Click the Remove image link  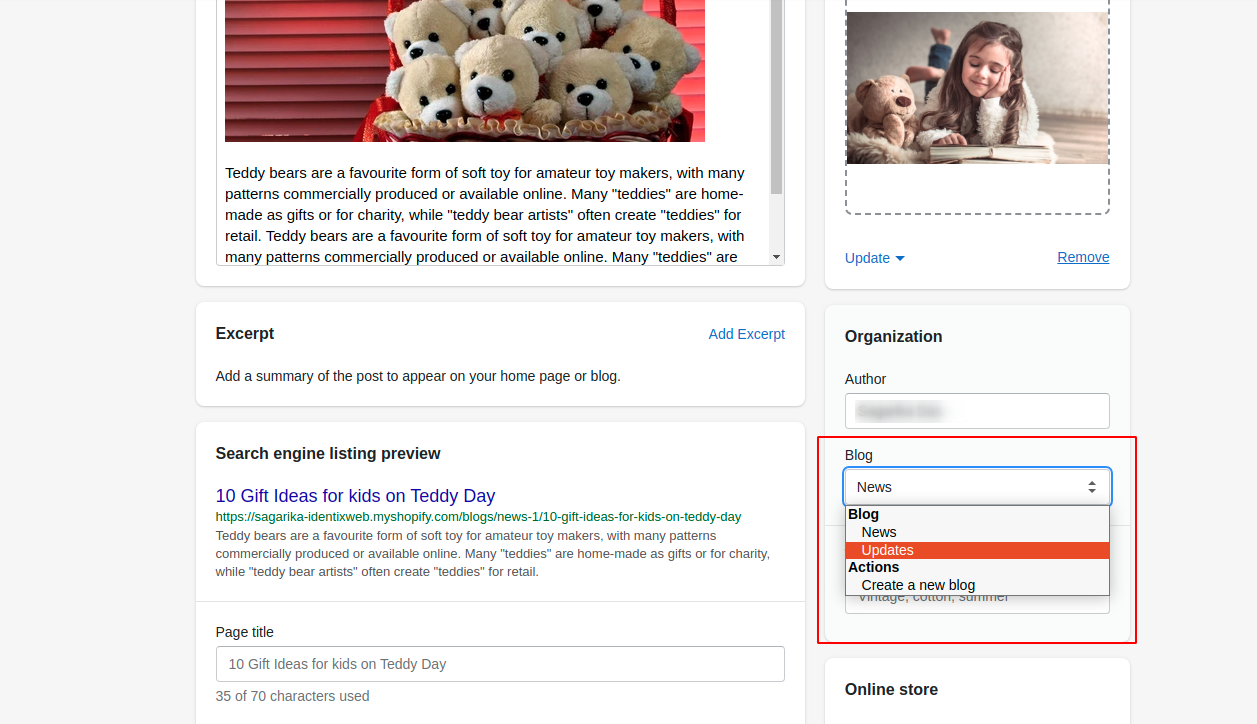click(1083, 257)
